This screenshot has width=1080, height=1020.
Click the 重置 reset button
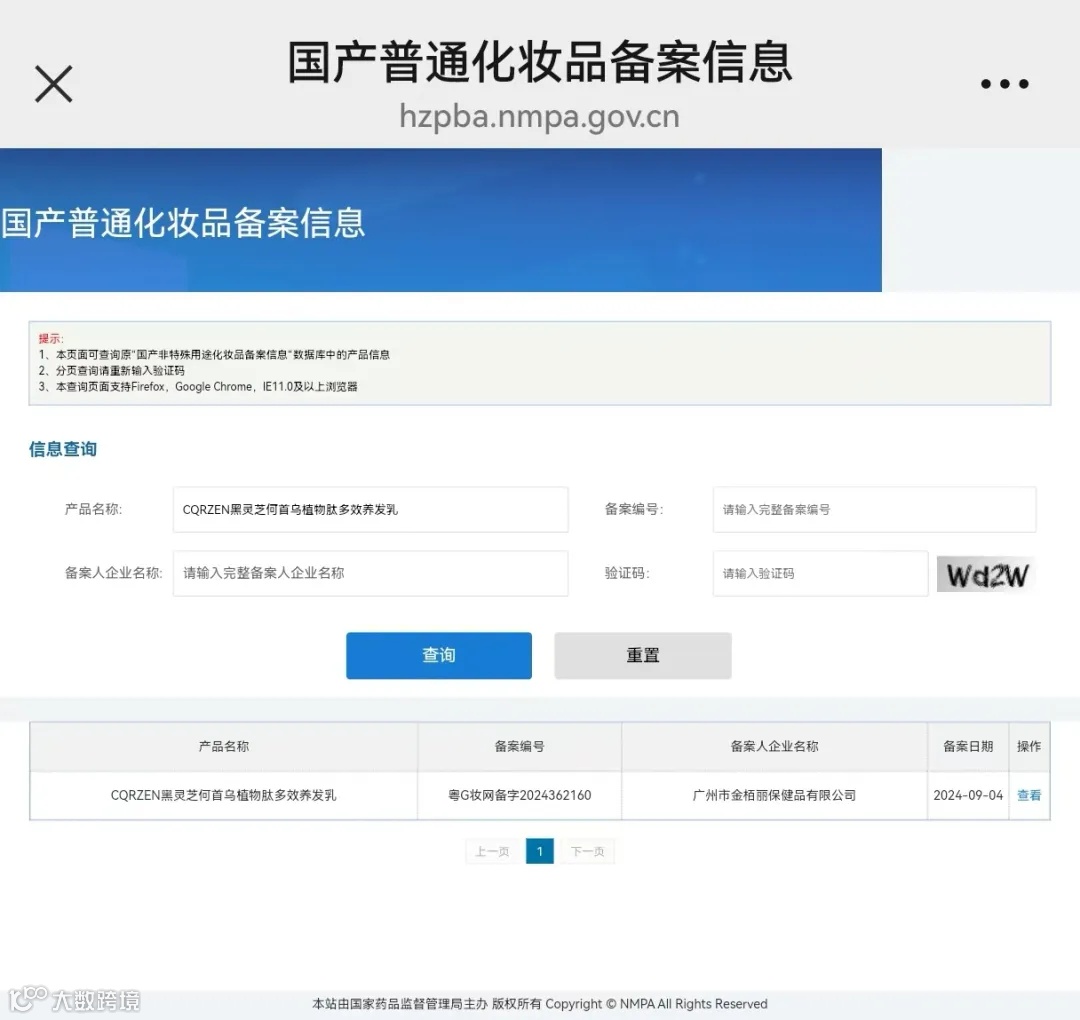[643, 656]
